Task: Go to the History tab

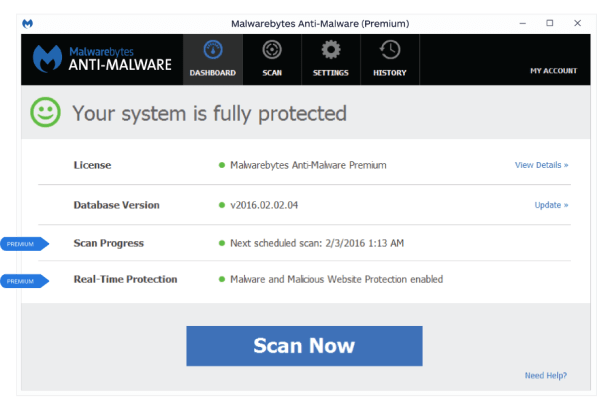Action: point(390,60)
